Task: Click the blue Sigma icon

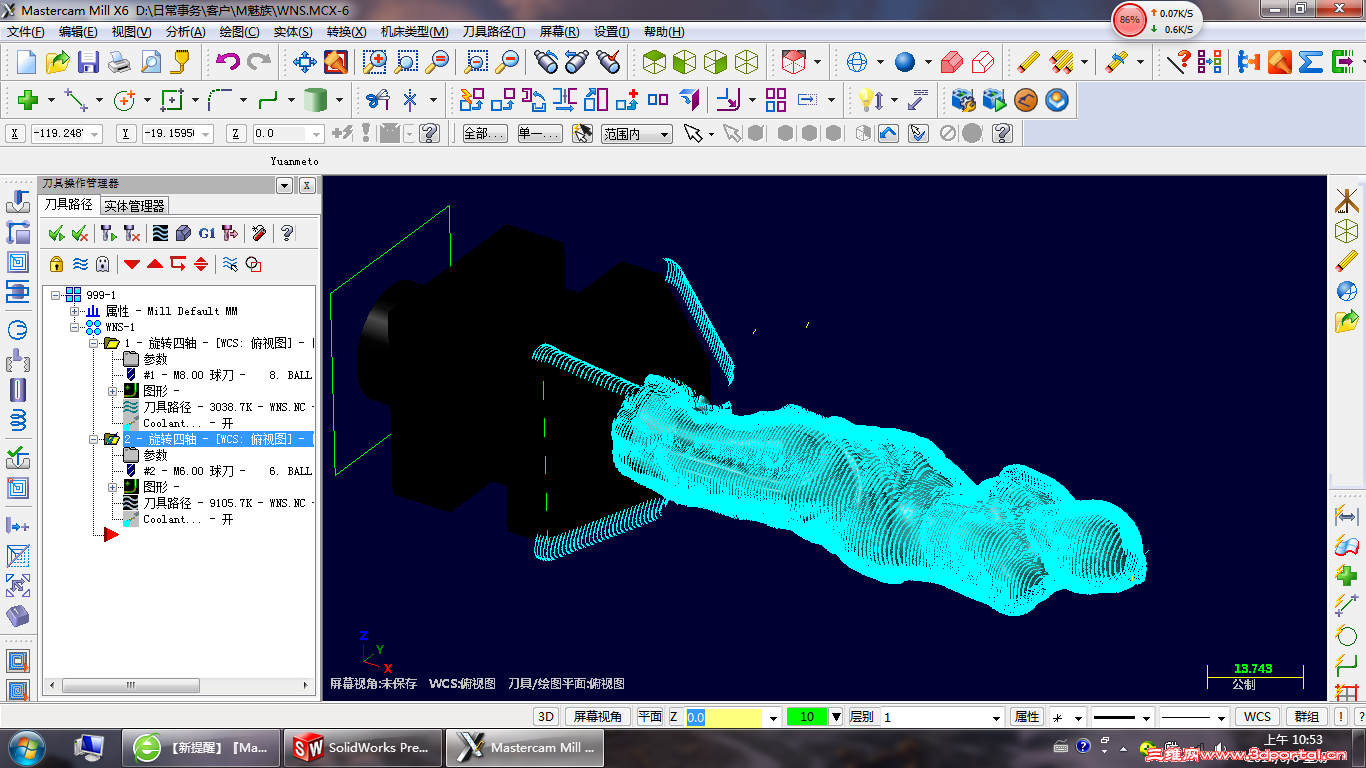Action: [1311, 62]
